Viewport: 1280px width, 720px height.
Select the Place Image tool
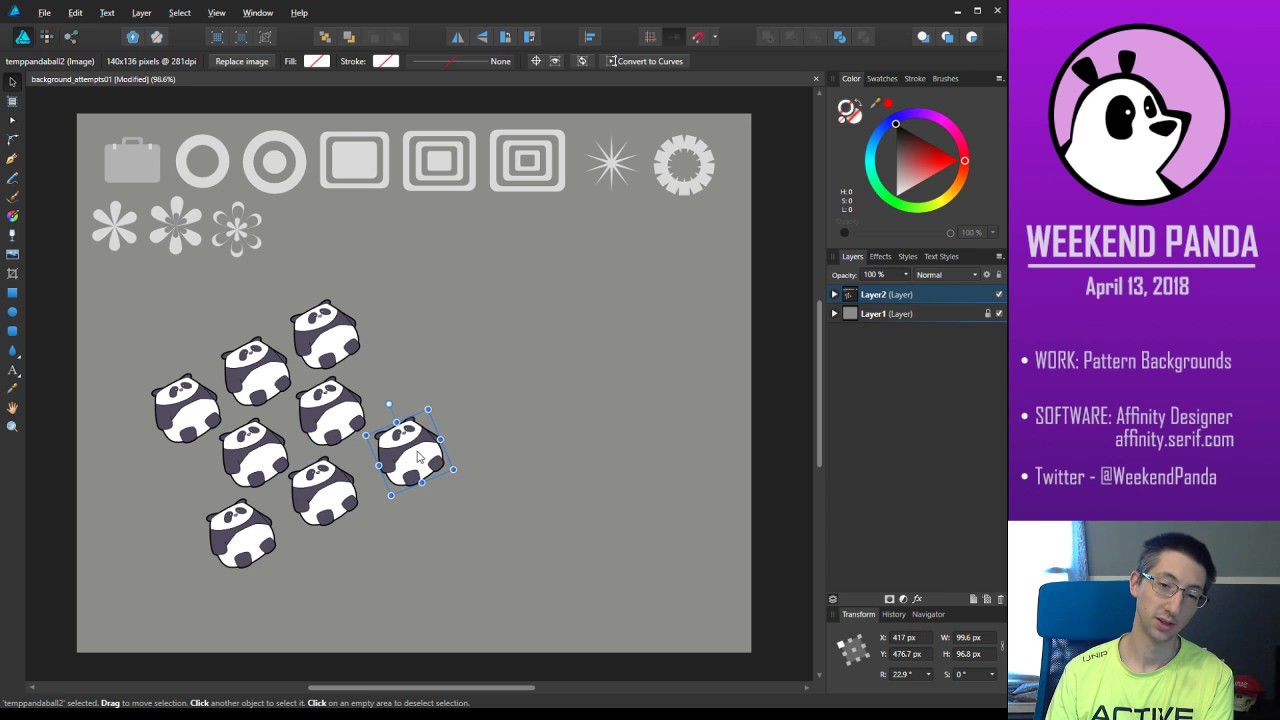(12, 254)
